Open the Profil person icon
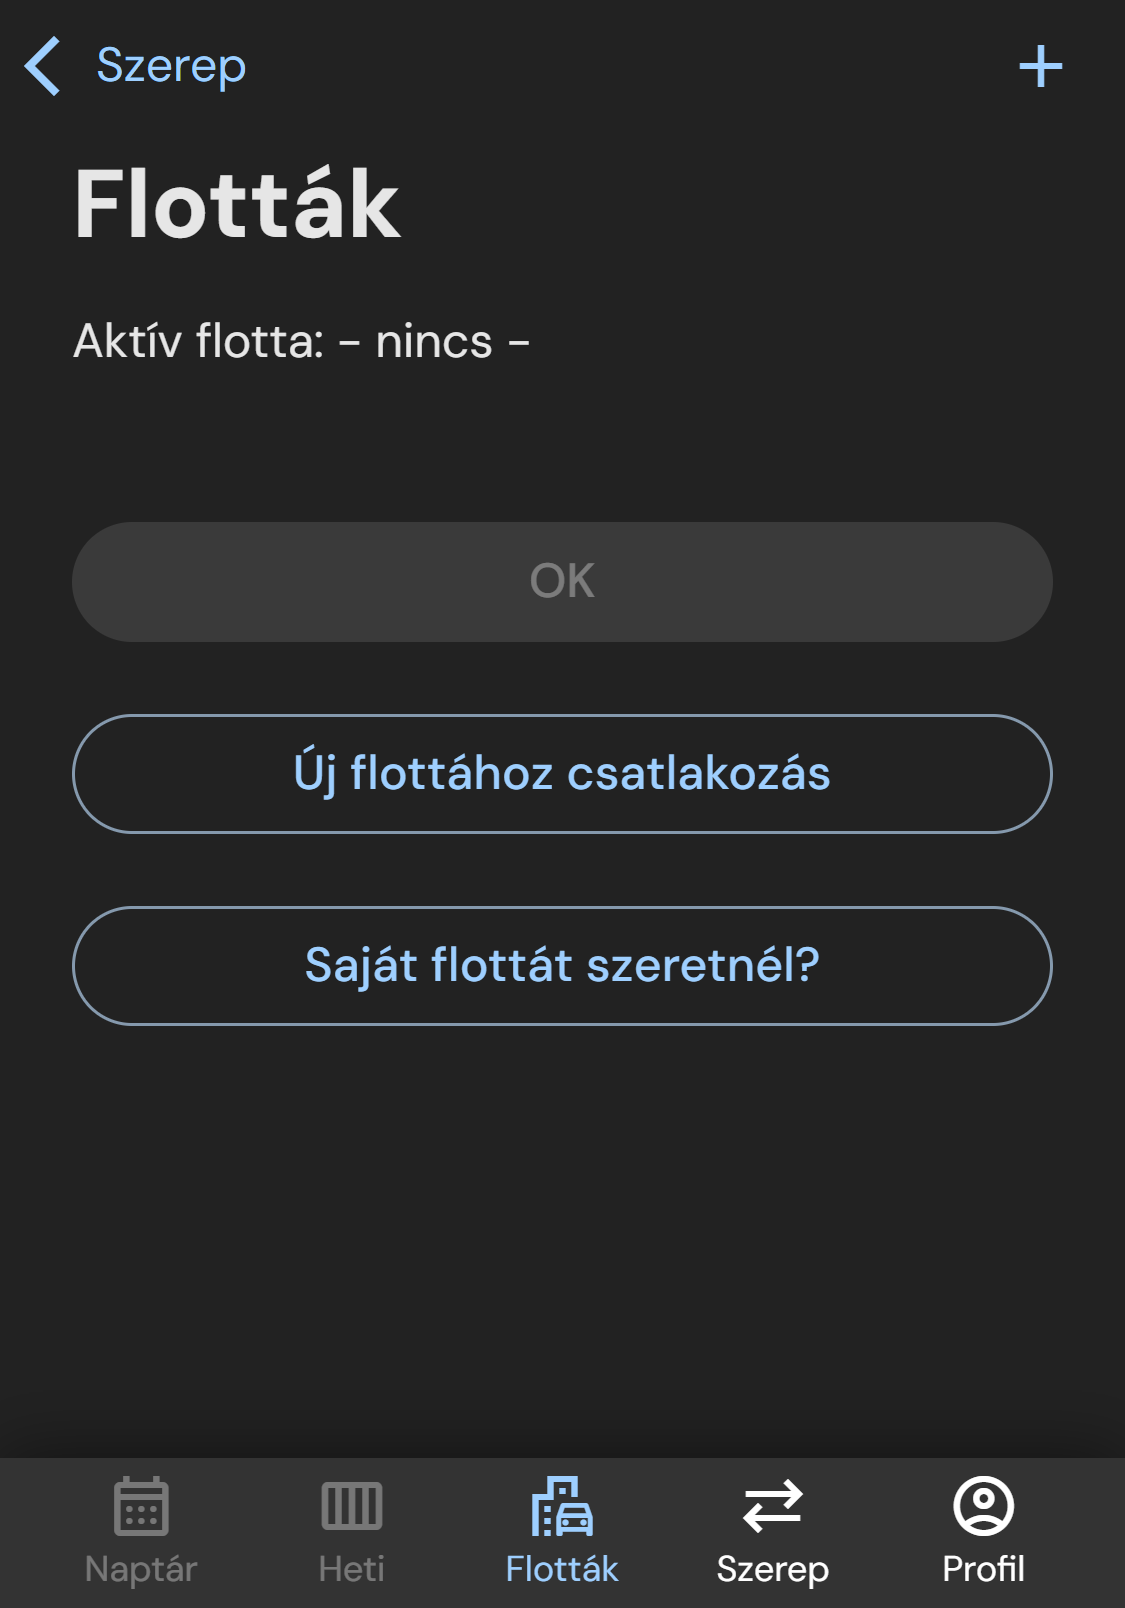 pyautogui.click(x=984, y=1505)
